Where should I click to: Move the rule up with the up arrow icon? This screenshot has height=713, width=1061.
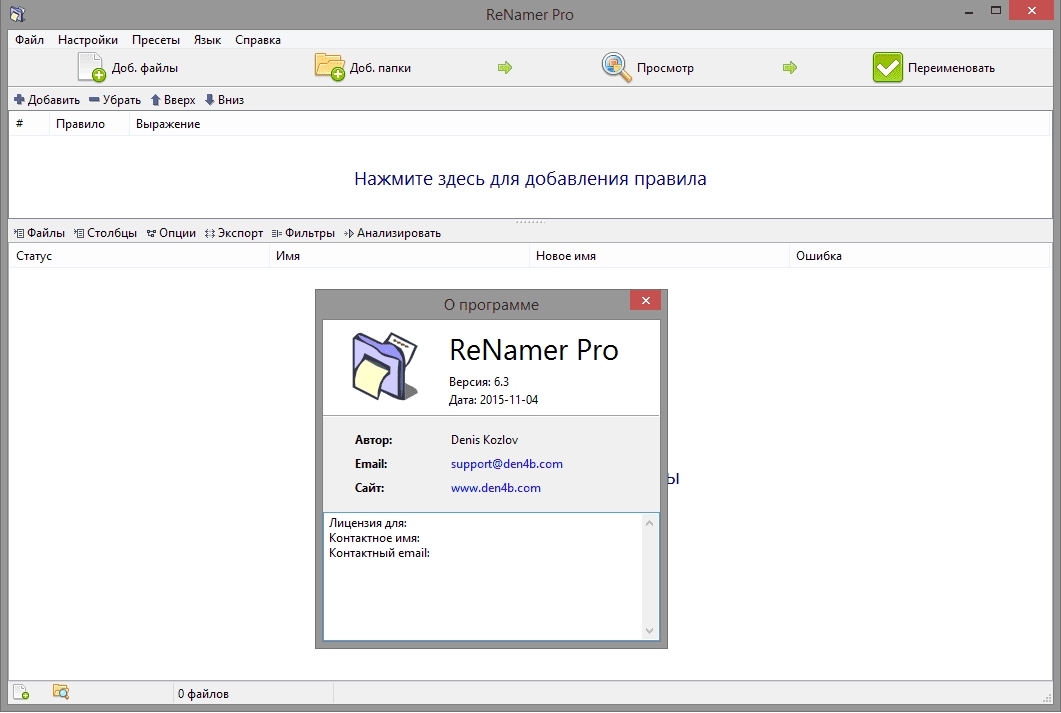point(155,99)
